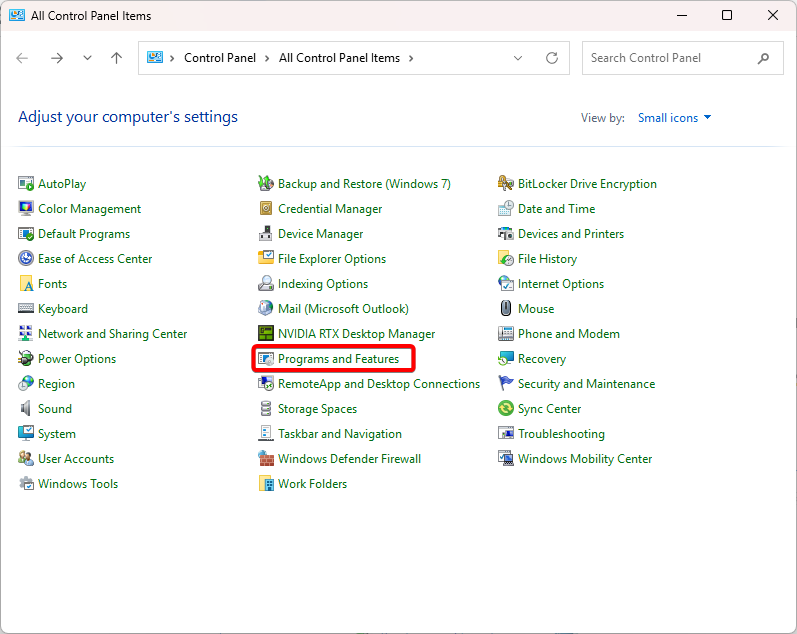Open RemoteApp and Desktop Connections link
The height and width of the screenshot is (634, 797).
coord(379,383)
